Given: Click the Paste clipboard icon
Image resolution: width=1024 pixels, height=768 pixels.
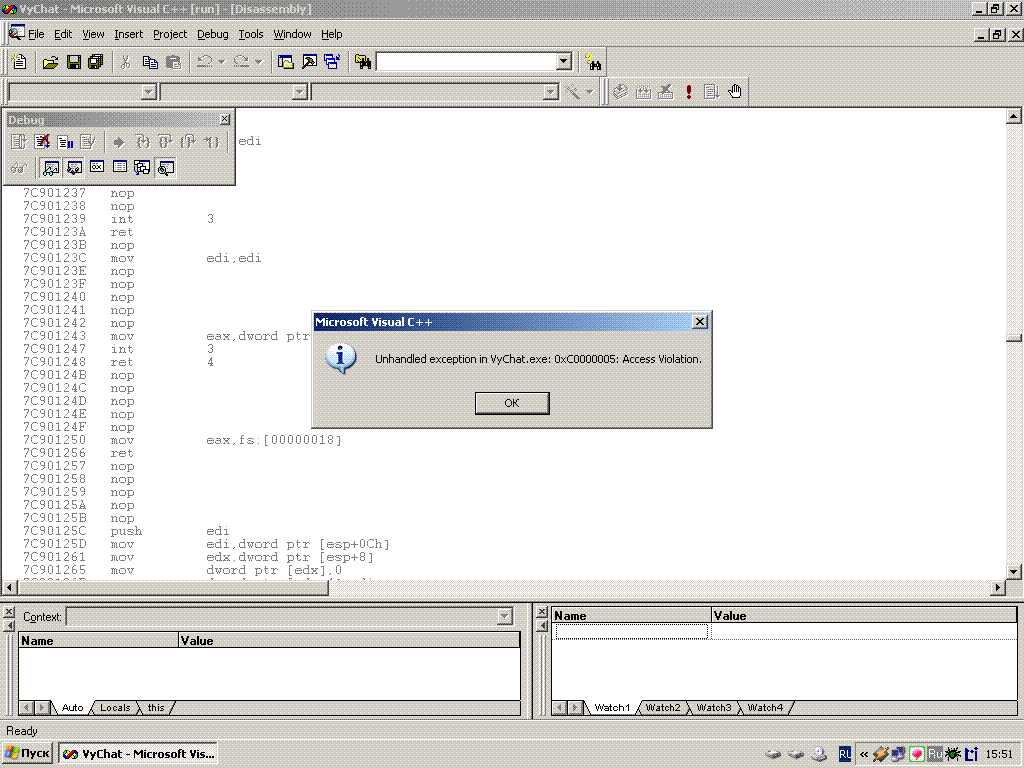Looking at the screenshot, I should [173, 62].
